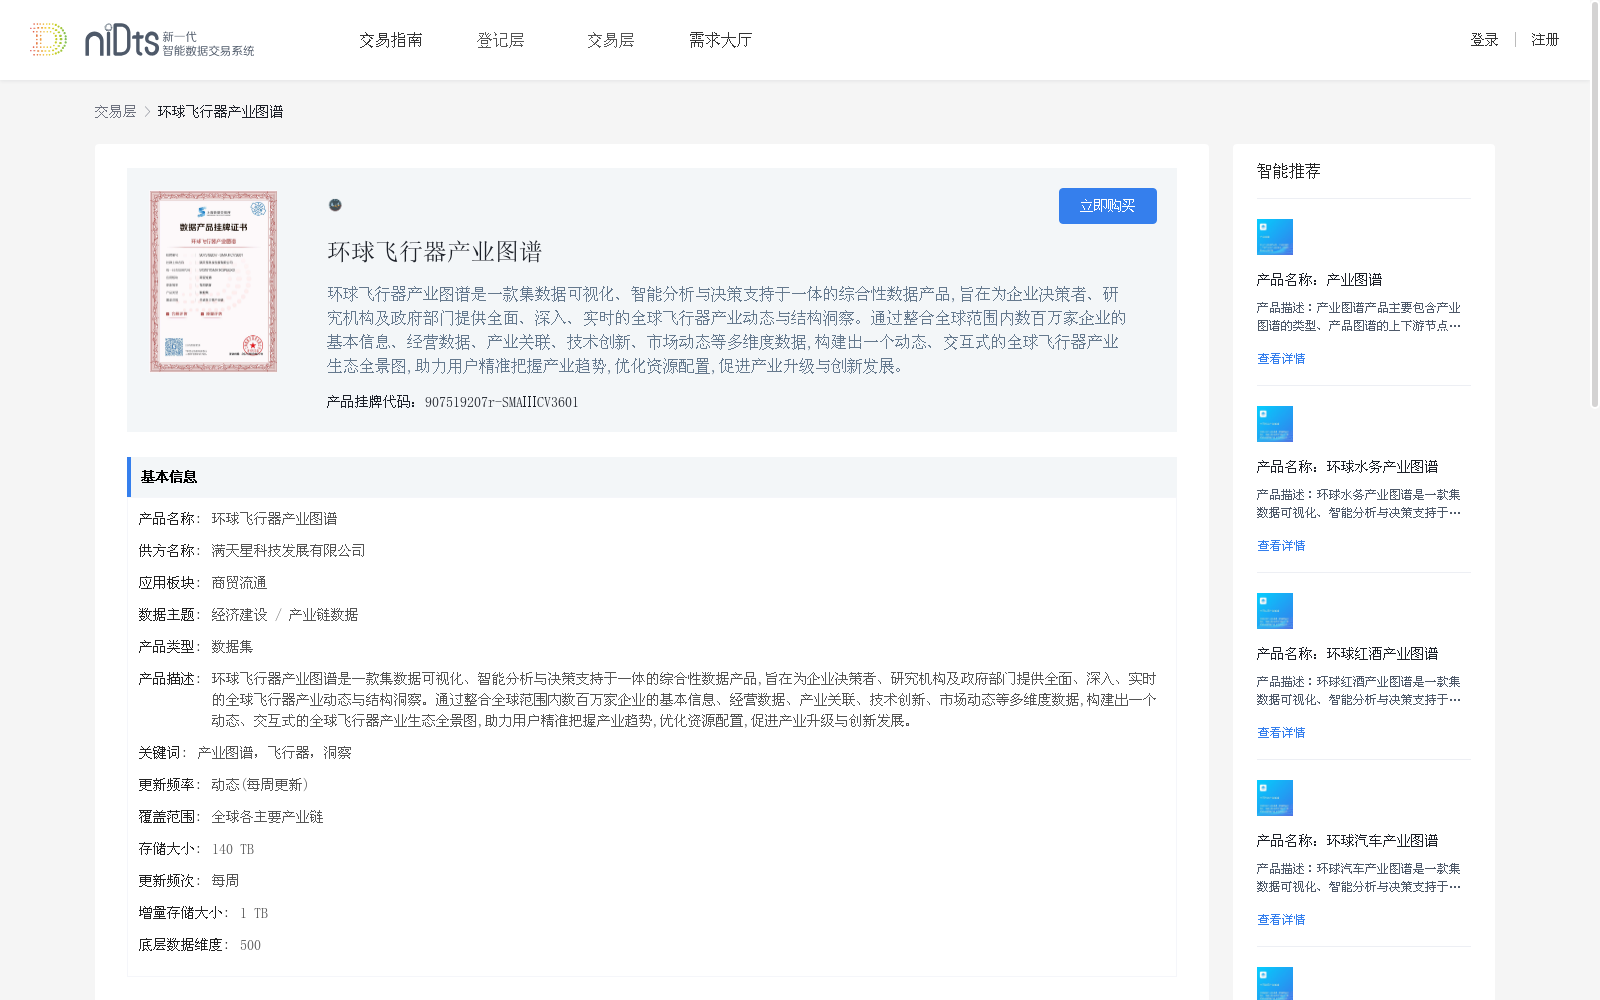Open the data product certificate thumbnail

click(214, 282)
